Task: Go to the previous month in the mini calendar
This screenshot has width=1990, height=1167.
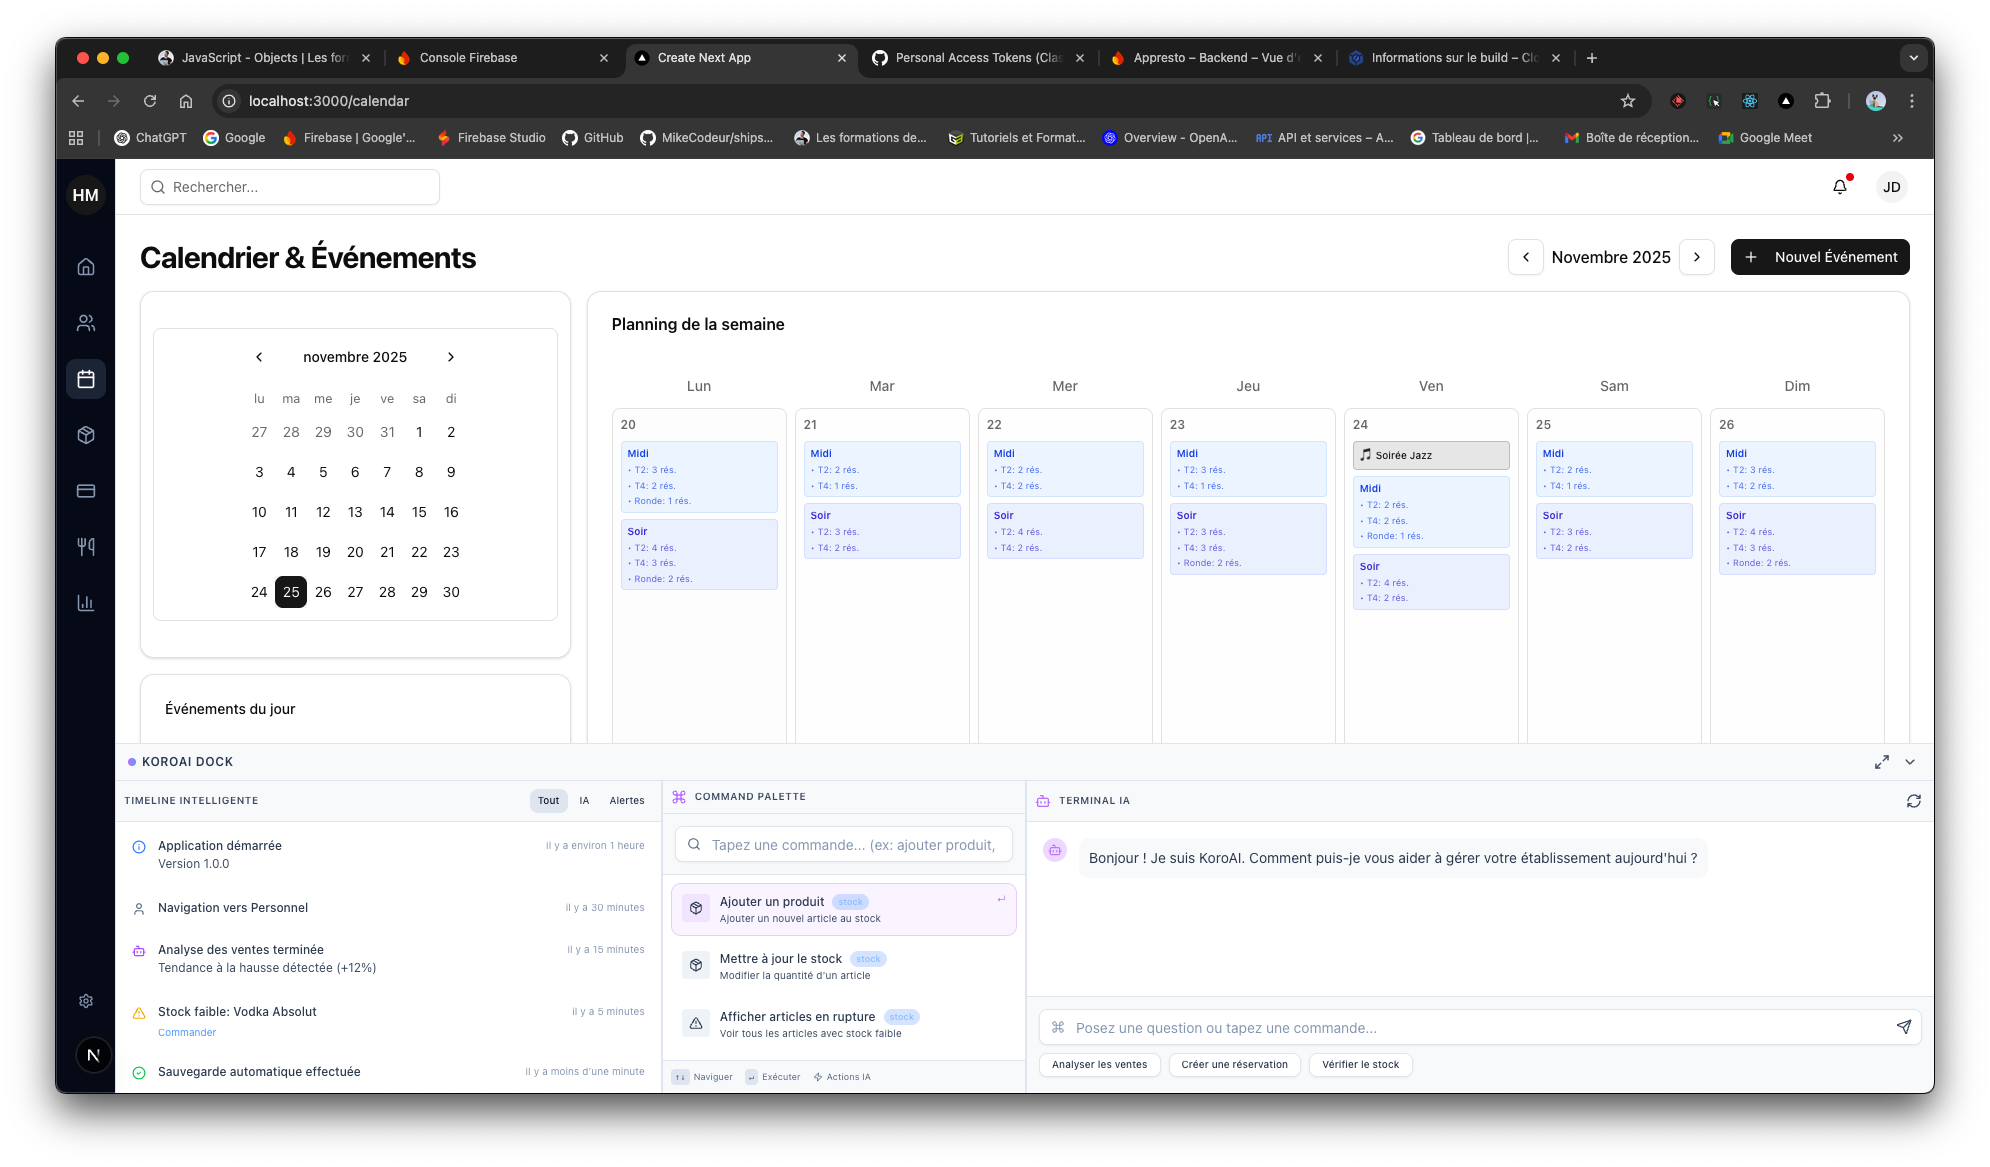Action: pos(259,357)
